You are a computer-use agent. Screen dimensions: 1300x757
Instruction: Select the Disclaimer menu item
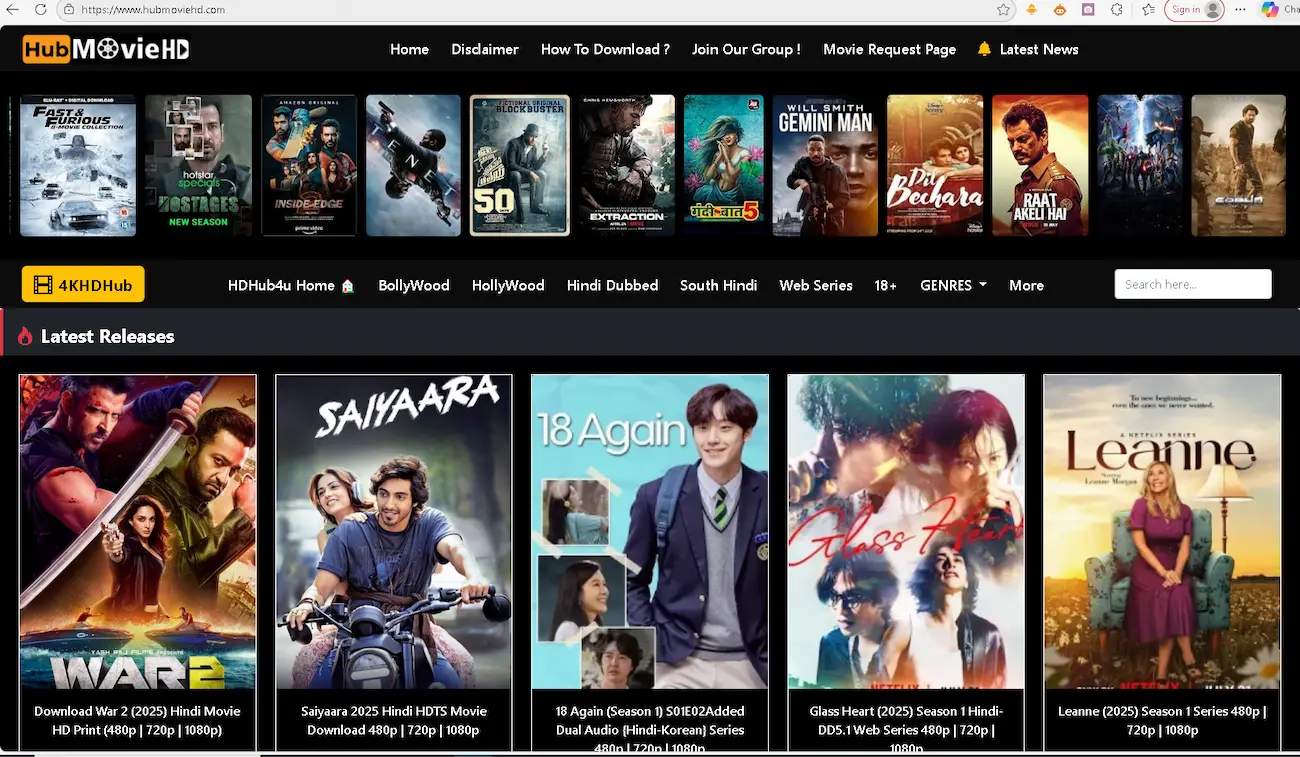(485, 48)
